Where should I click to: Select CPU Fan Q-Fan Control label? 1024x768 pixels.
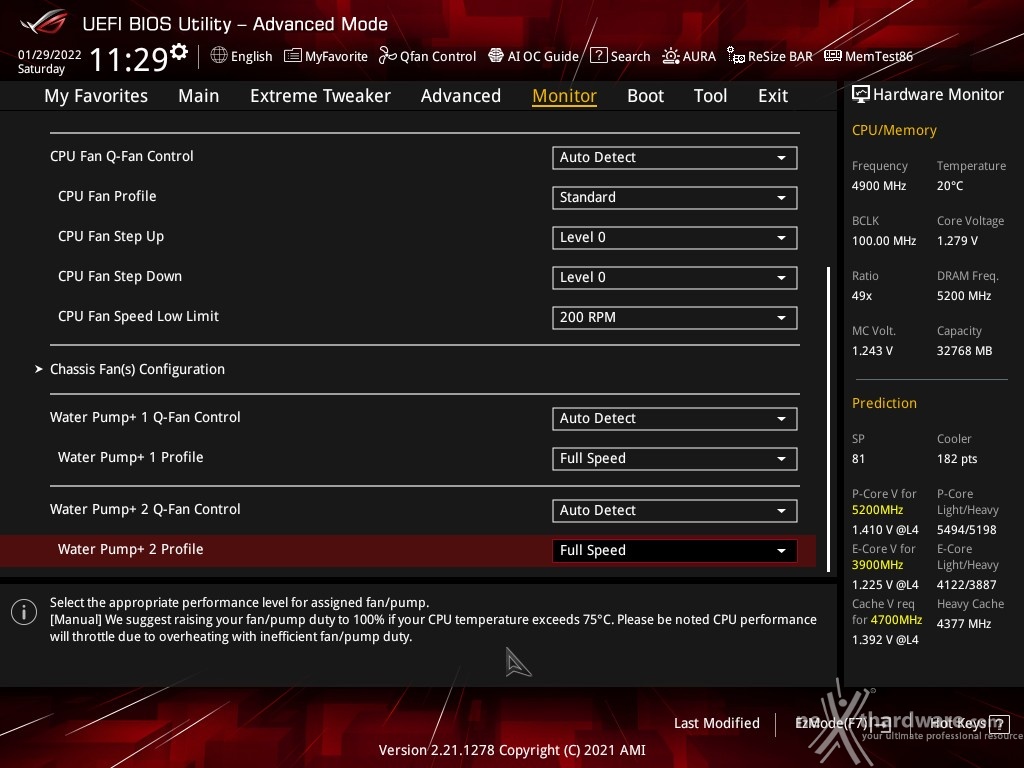tap(121, 157)
